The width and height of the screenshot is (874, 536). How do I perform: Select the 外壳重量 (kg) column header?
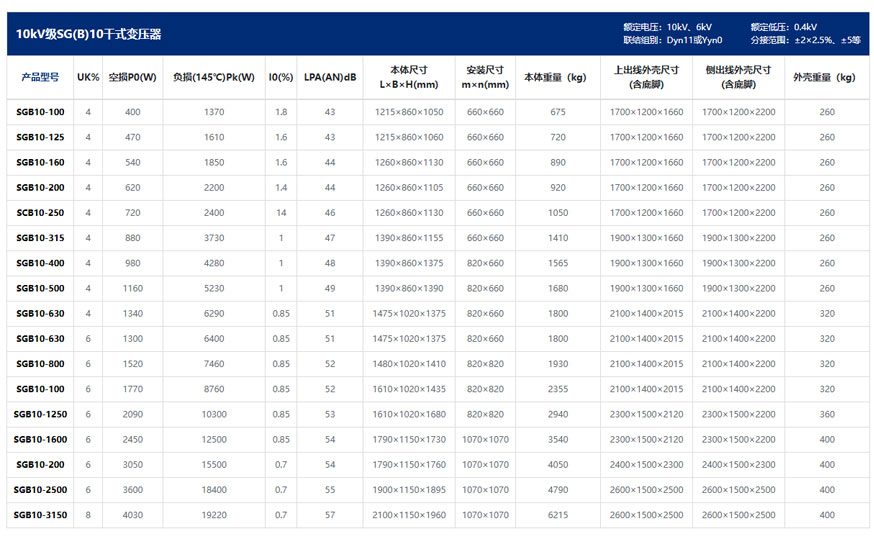[825, 77]
